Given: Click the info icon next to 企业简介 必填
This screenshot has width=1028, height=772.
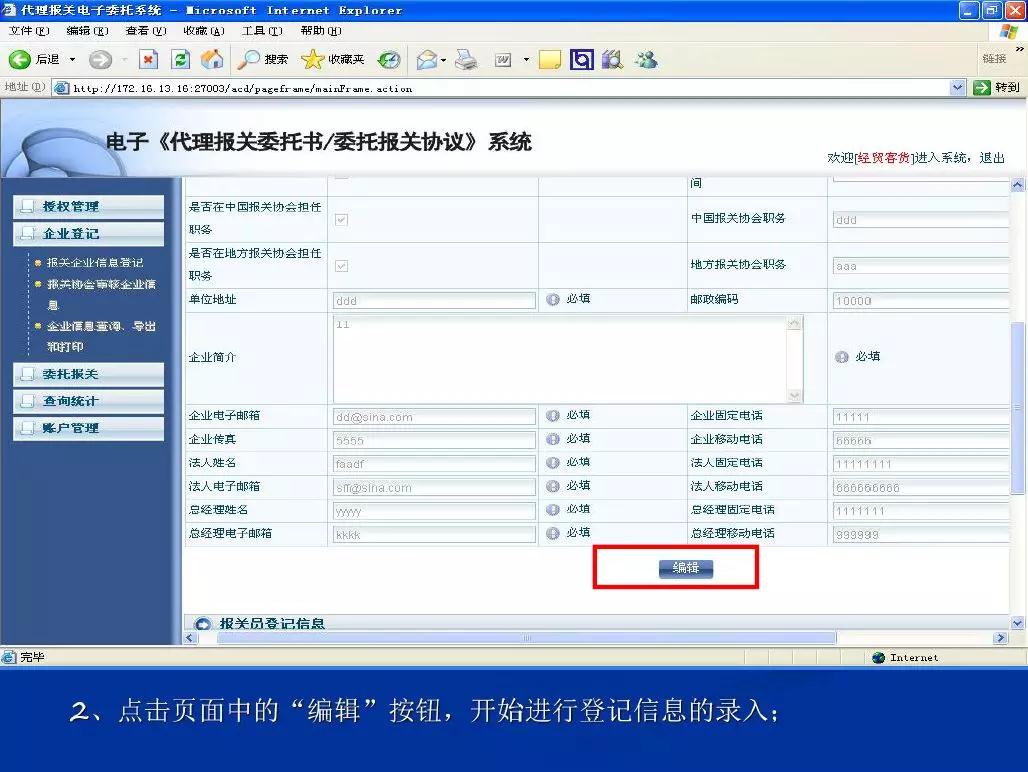Looking at the screenshot, I should (x=842, y=357).
